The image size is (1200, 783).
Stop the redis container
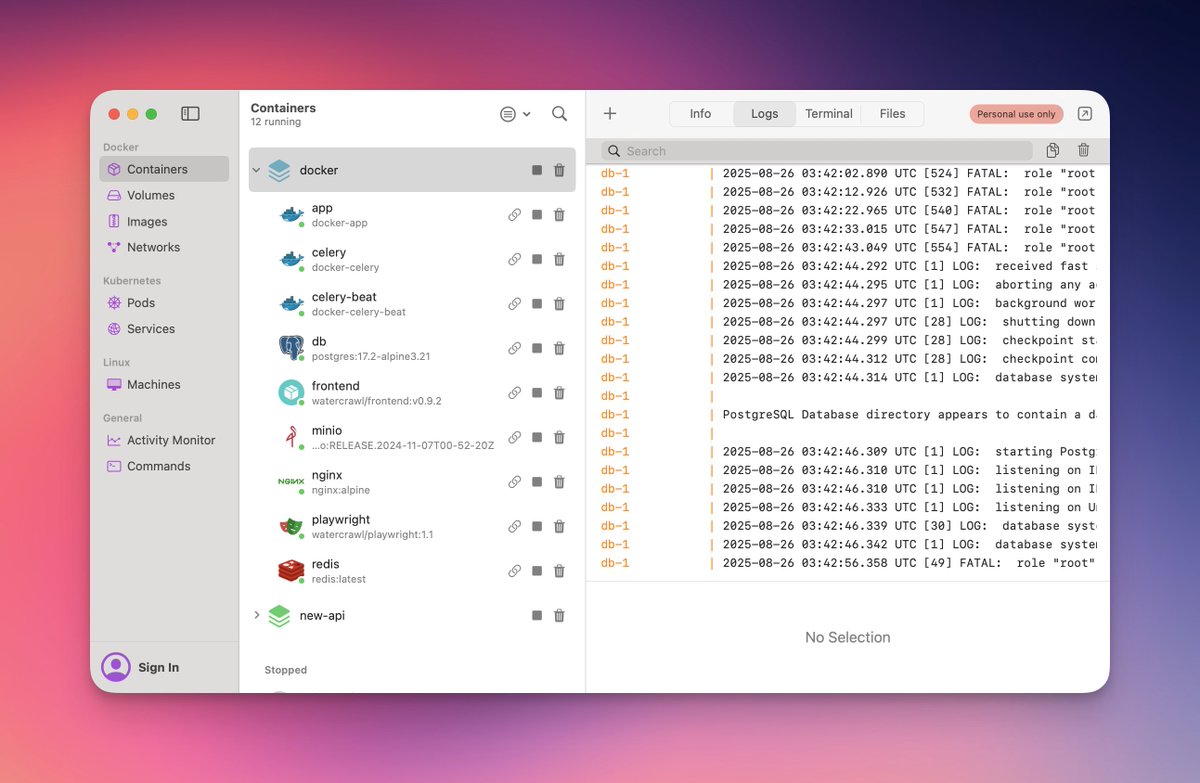point(537,571)
